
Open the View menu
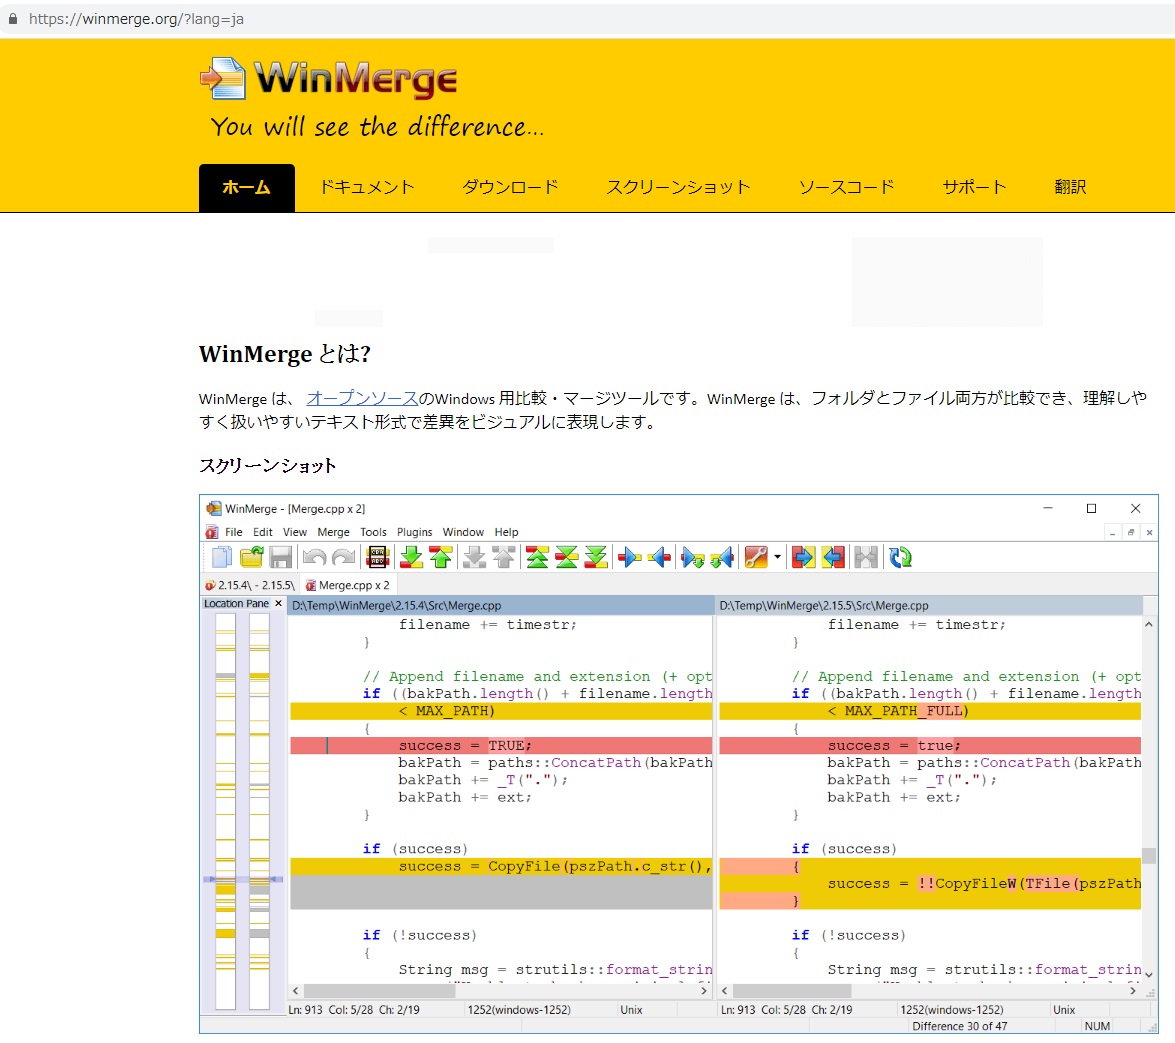click(x=294, y=532)
